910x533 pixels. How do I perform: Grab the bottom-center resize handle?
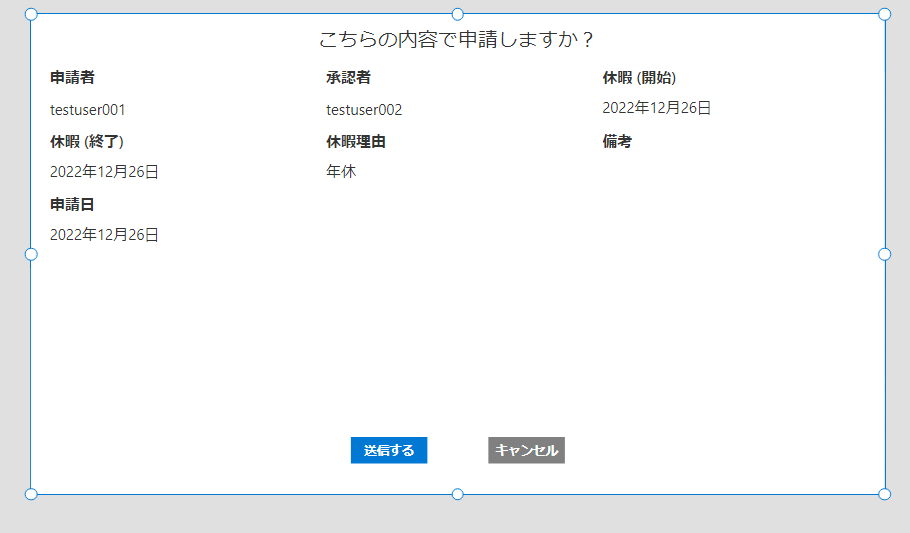(x=457, y=494)
